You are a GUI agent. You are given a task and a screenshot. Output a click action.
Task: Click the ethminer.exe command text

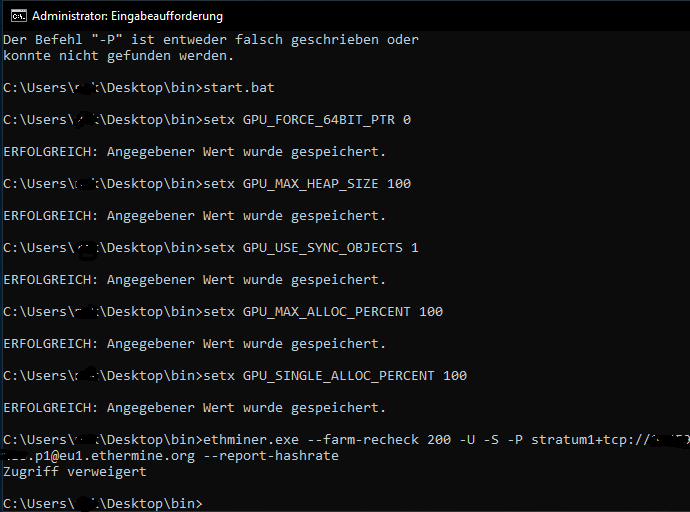pyautogui.click(x=251, y=439)
